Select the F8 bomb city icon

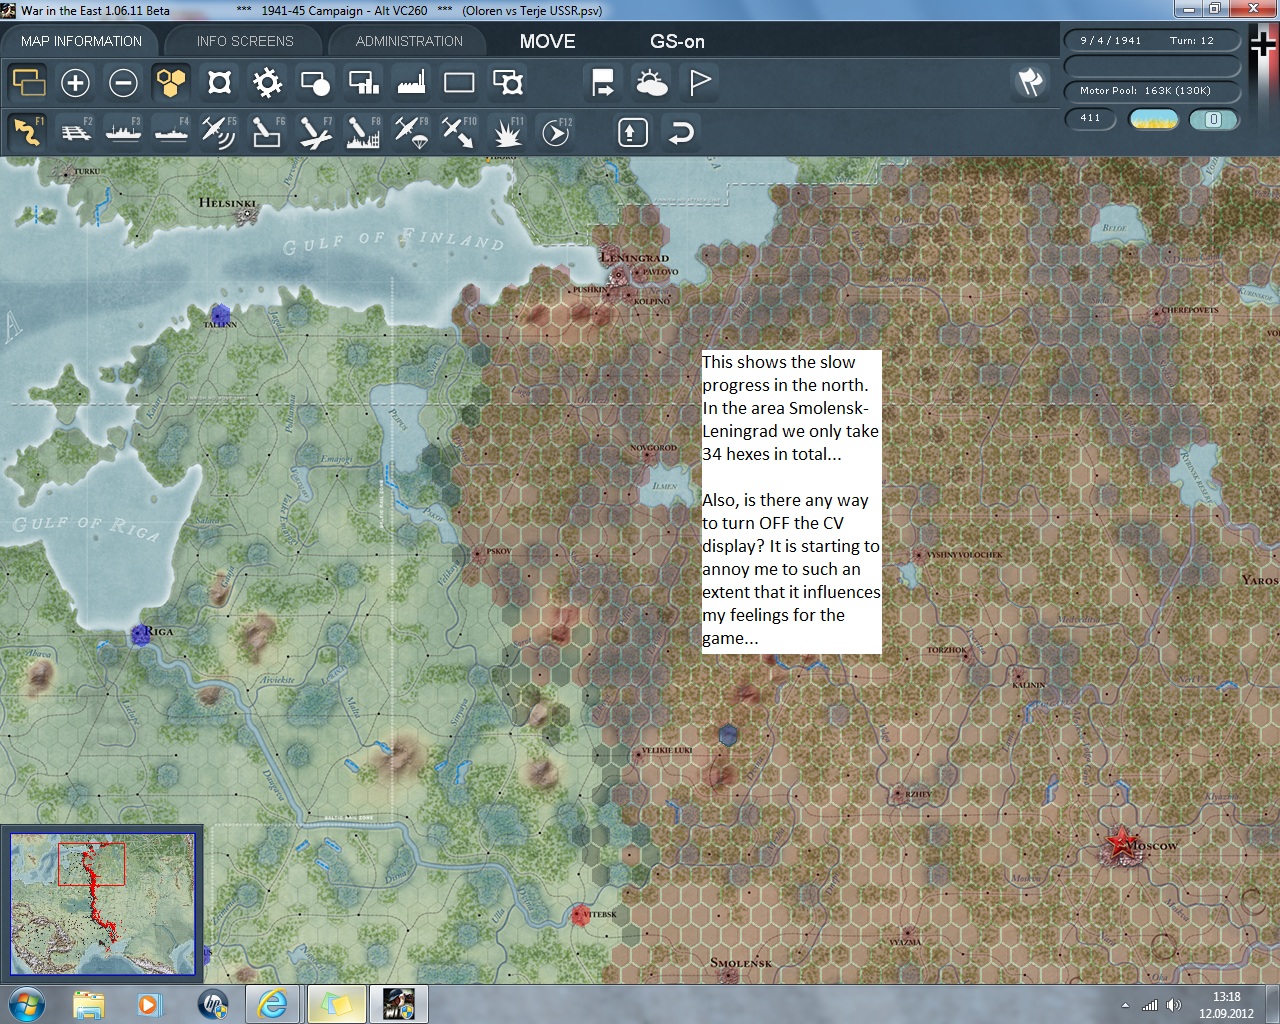(363, 132)
